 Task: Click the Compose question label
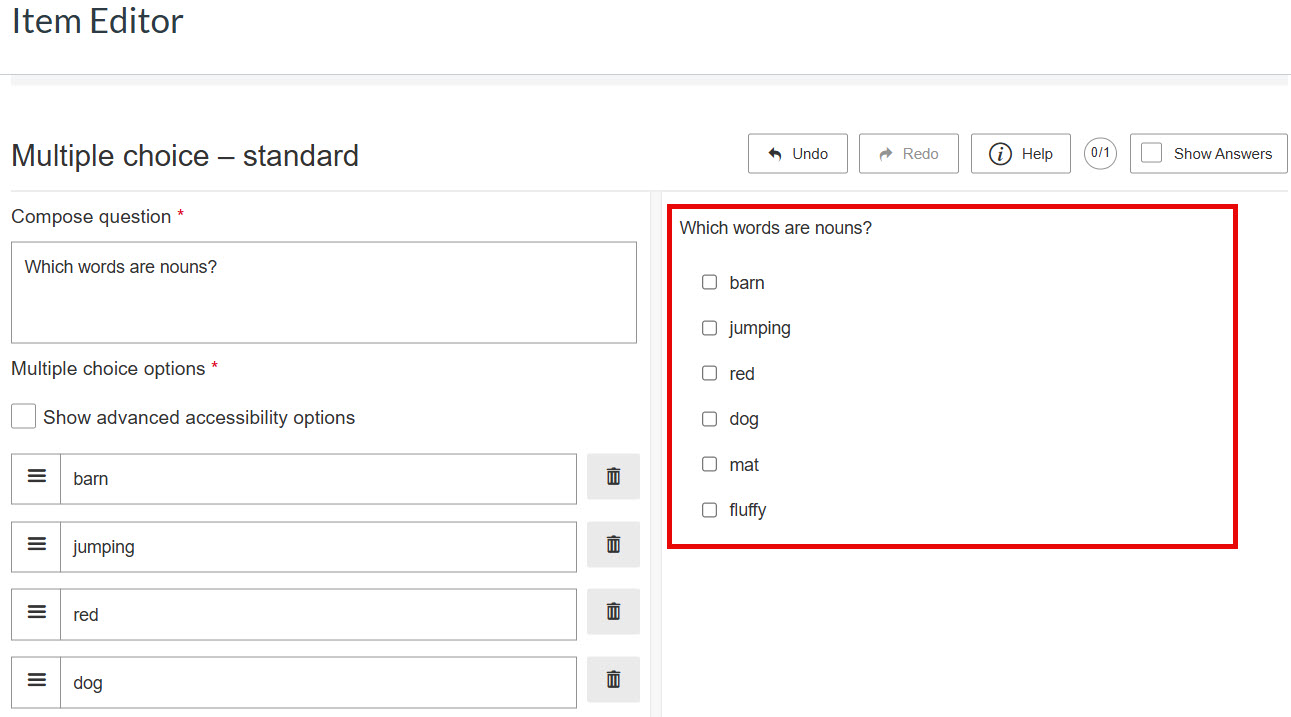tap(91, 217)
